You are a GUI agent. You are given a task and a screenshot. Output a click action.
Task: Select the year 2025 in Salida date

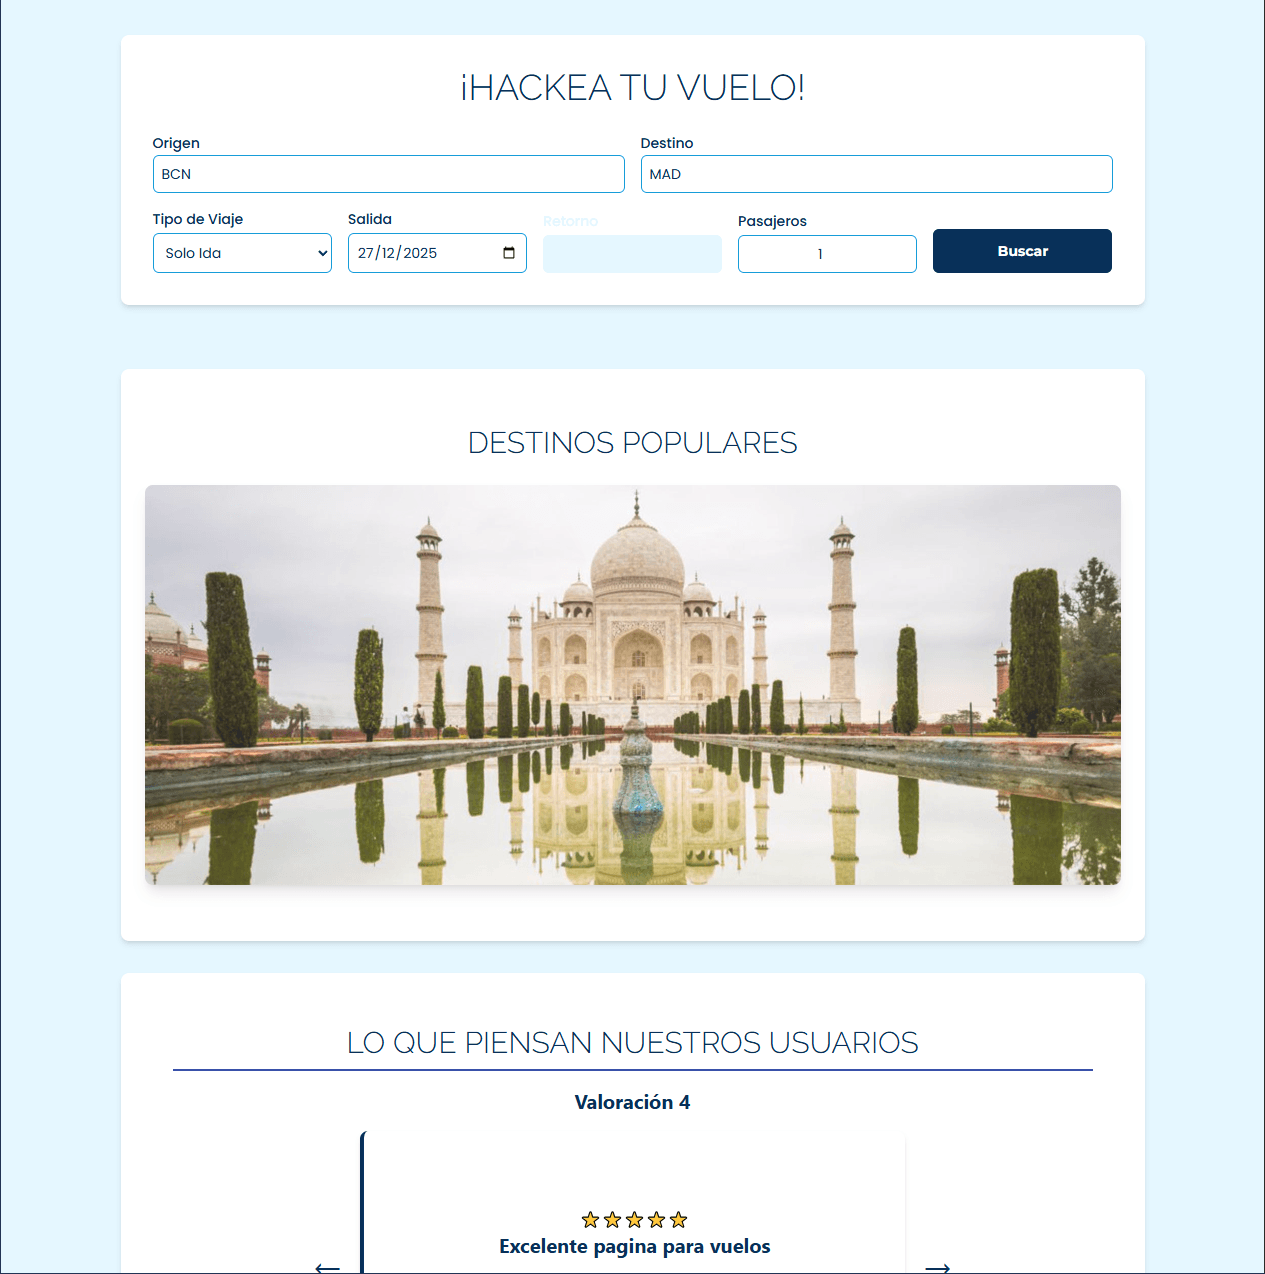click(420, 253)
